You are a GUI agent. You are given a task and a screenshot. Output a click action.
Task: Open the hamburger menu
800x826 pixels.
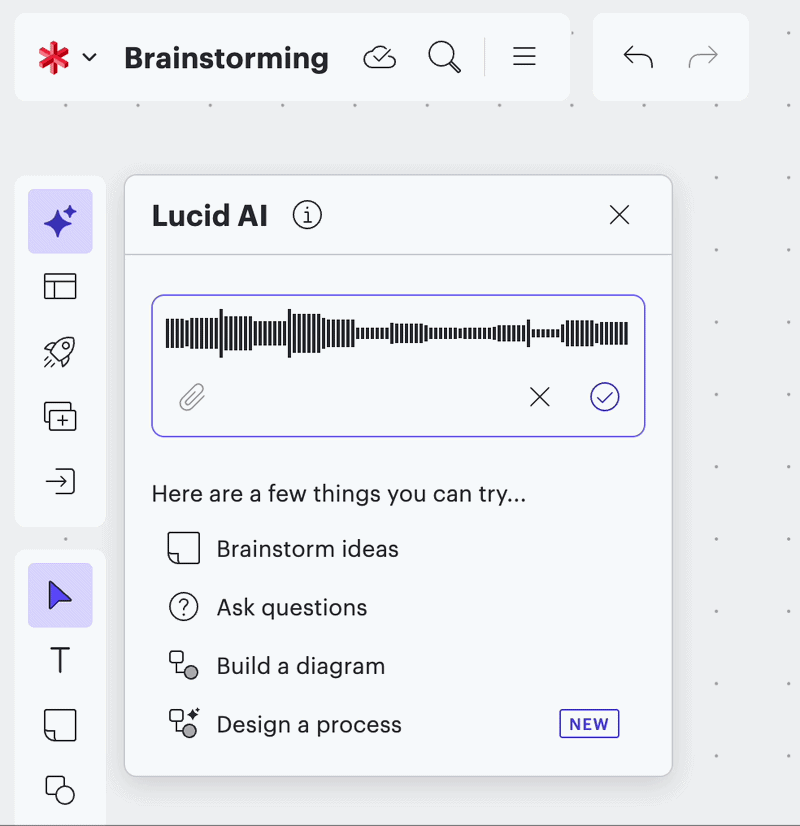click(524, 56)
